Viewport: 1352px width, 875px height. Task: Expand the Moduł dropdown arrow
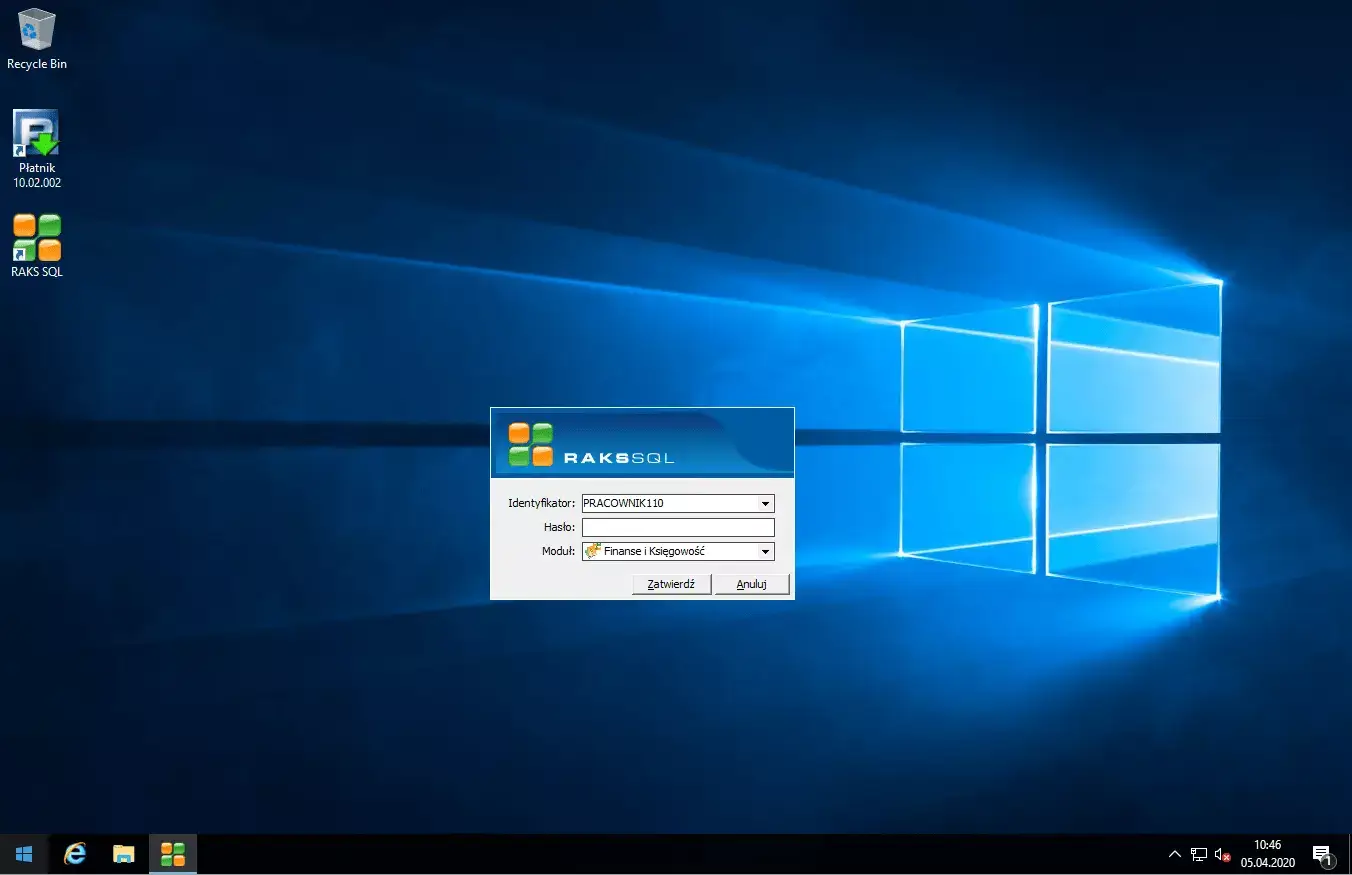(765, 552)
